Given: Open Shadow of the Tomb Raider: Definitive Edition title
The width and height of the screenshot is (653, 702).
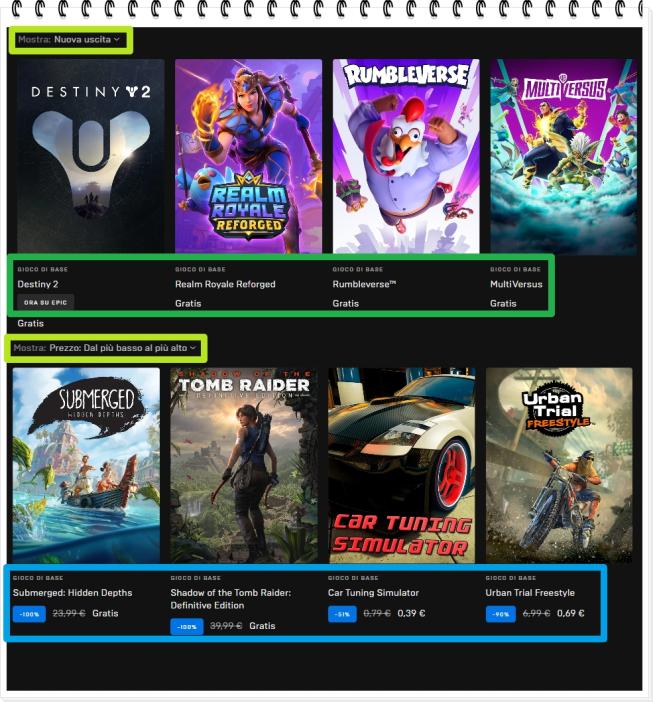Looking at the screenshot, I should point(230,599).
